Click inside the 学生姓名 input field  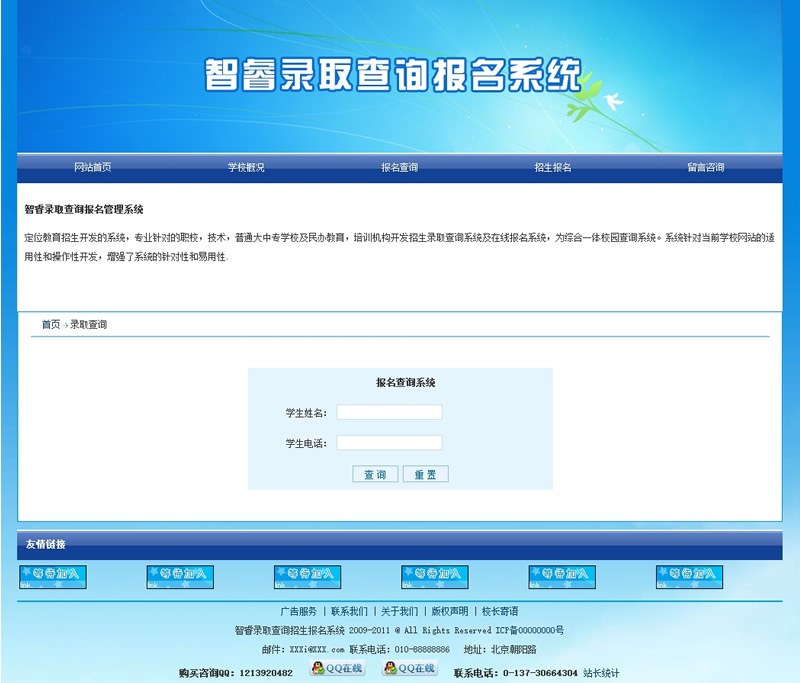pyautogui.click(x=388, y=412)
